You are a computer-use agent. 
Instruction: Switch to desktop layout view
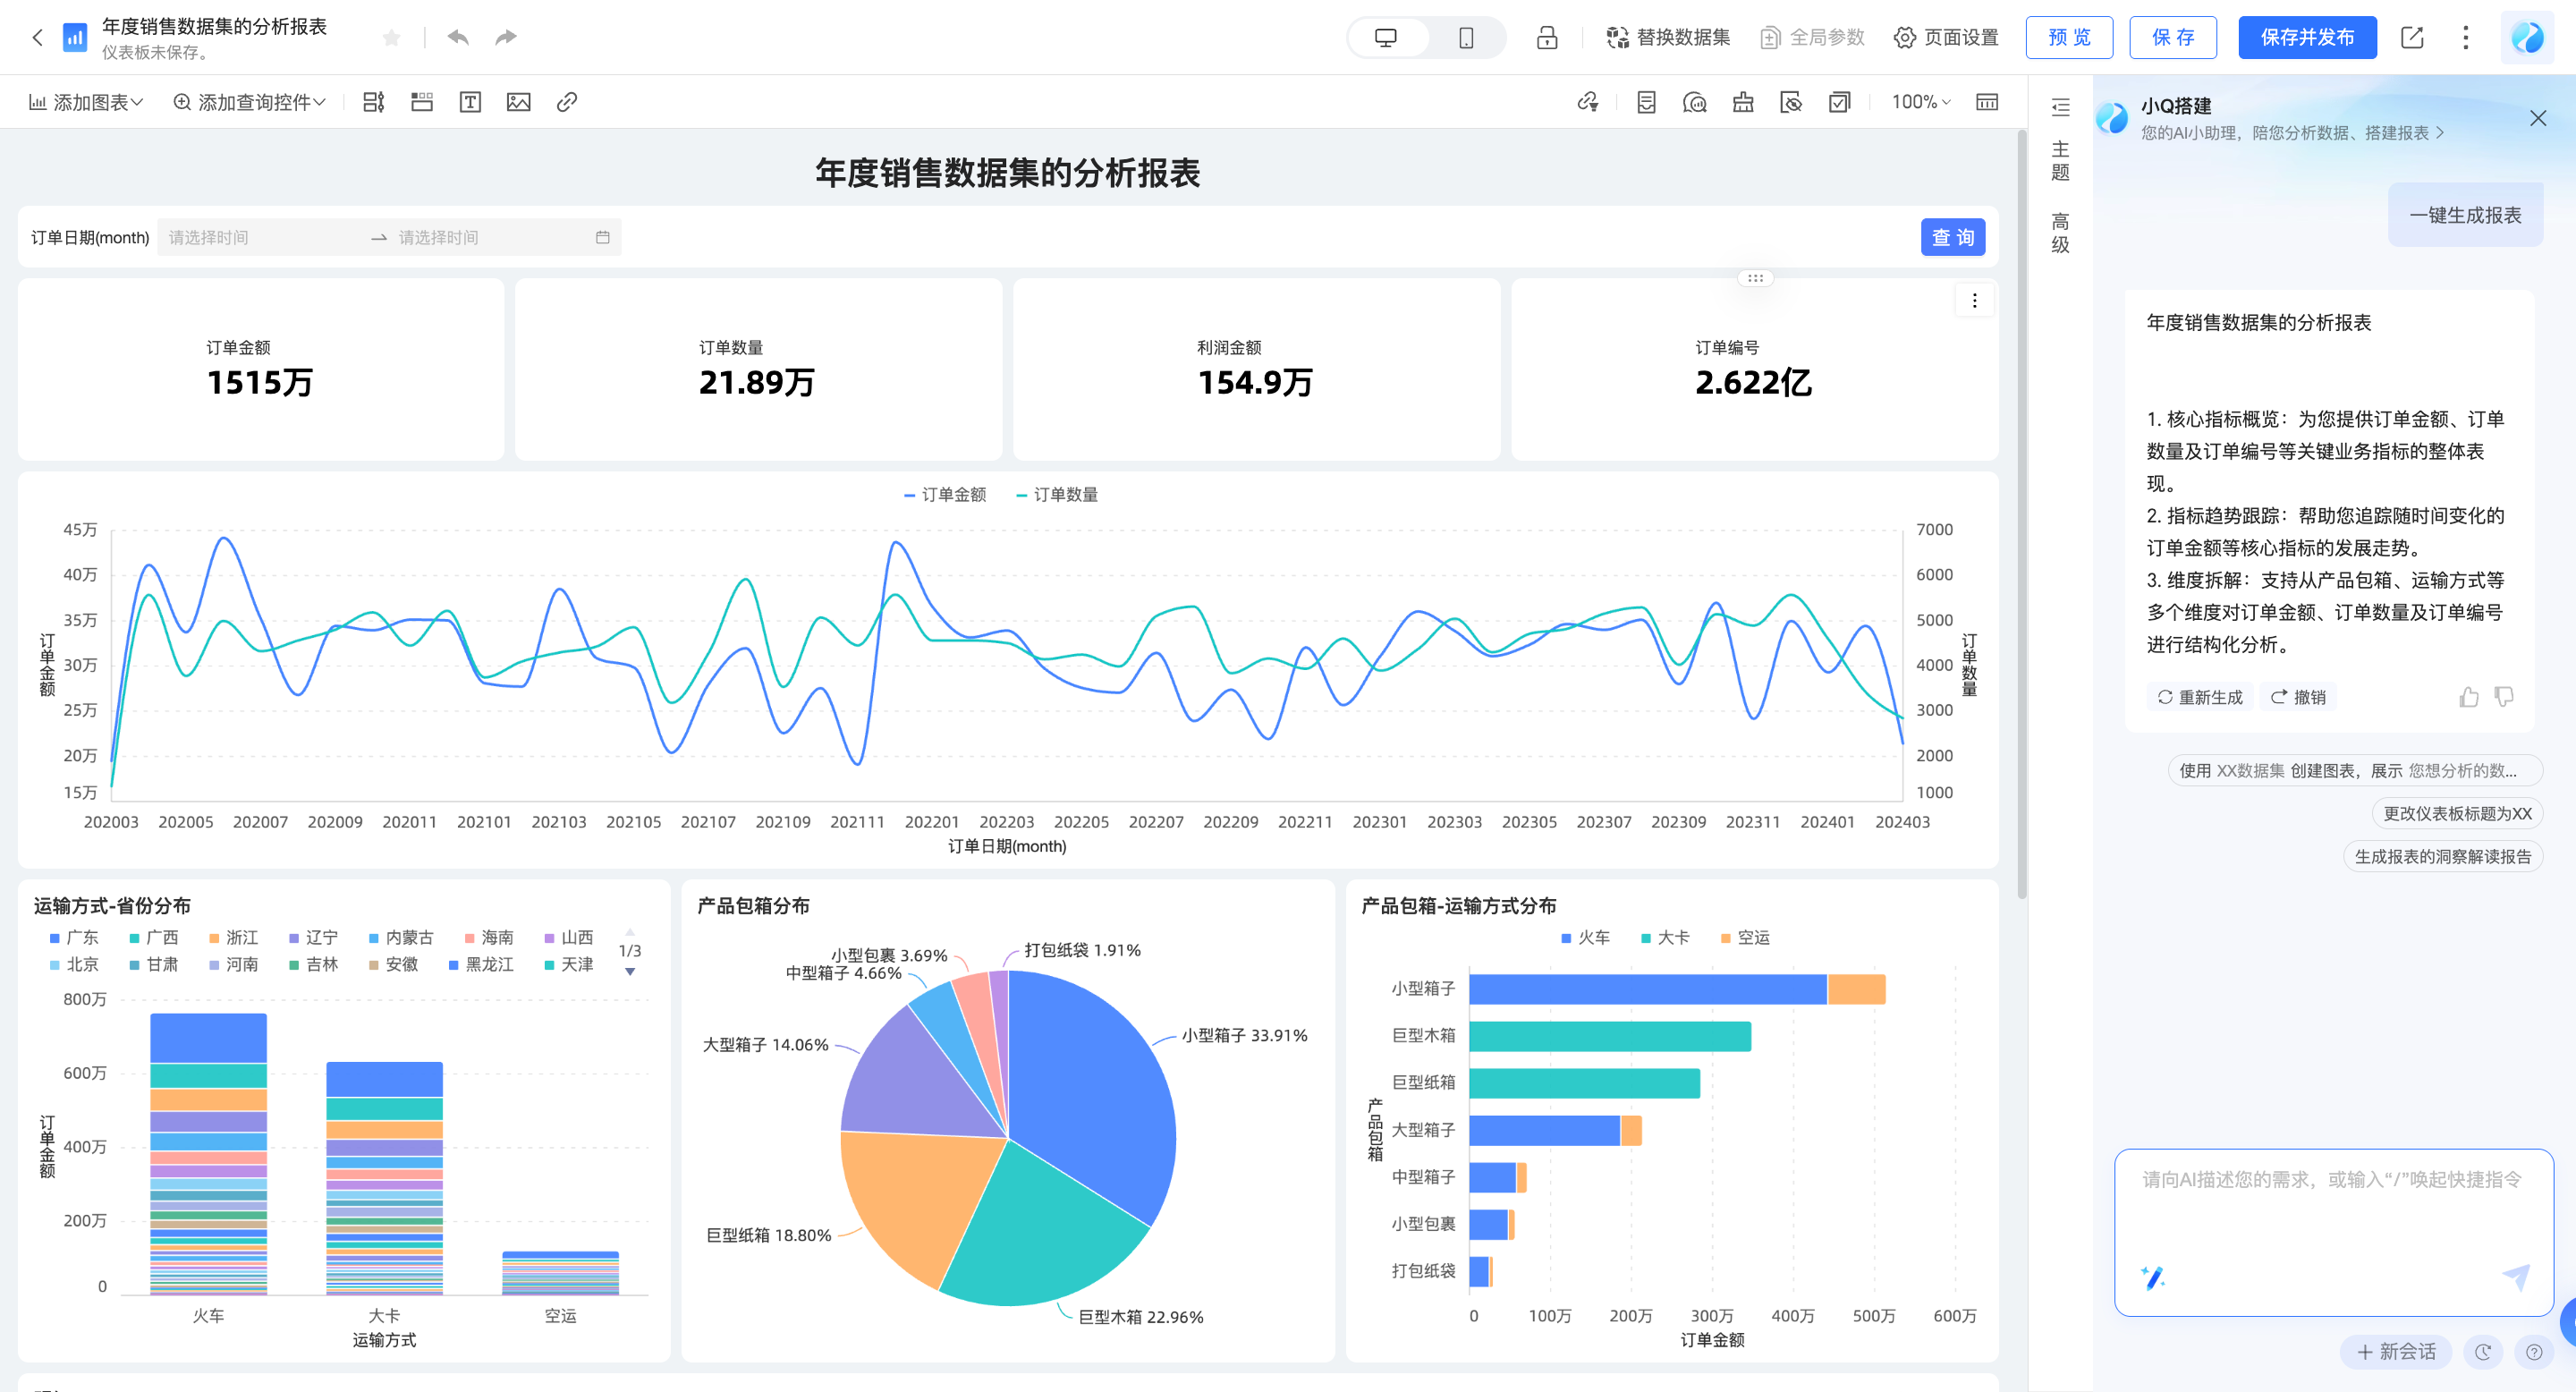point(1386,38)
